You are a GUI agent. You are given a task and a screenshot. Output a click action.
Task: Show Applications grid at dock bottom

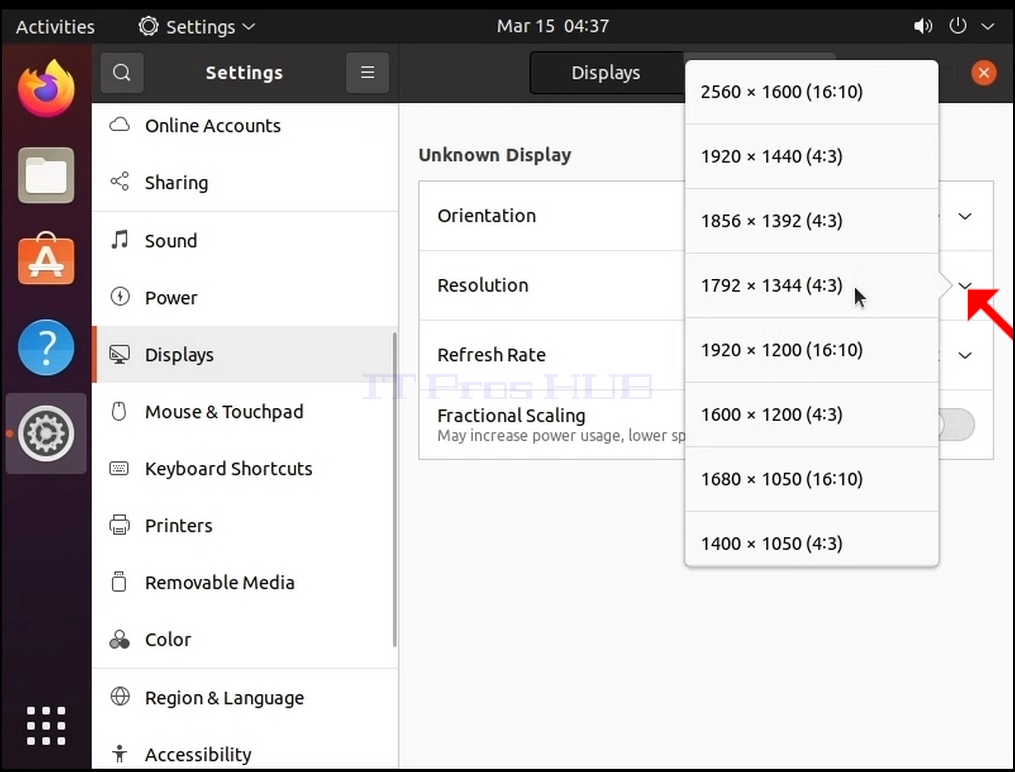46,725
